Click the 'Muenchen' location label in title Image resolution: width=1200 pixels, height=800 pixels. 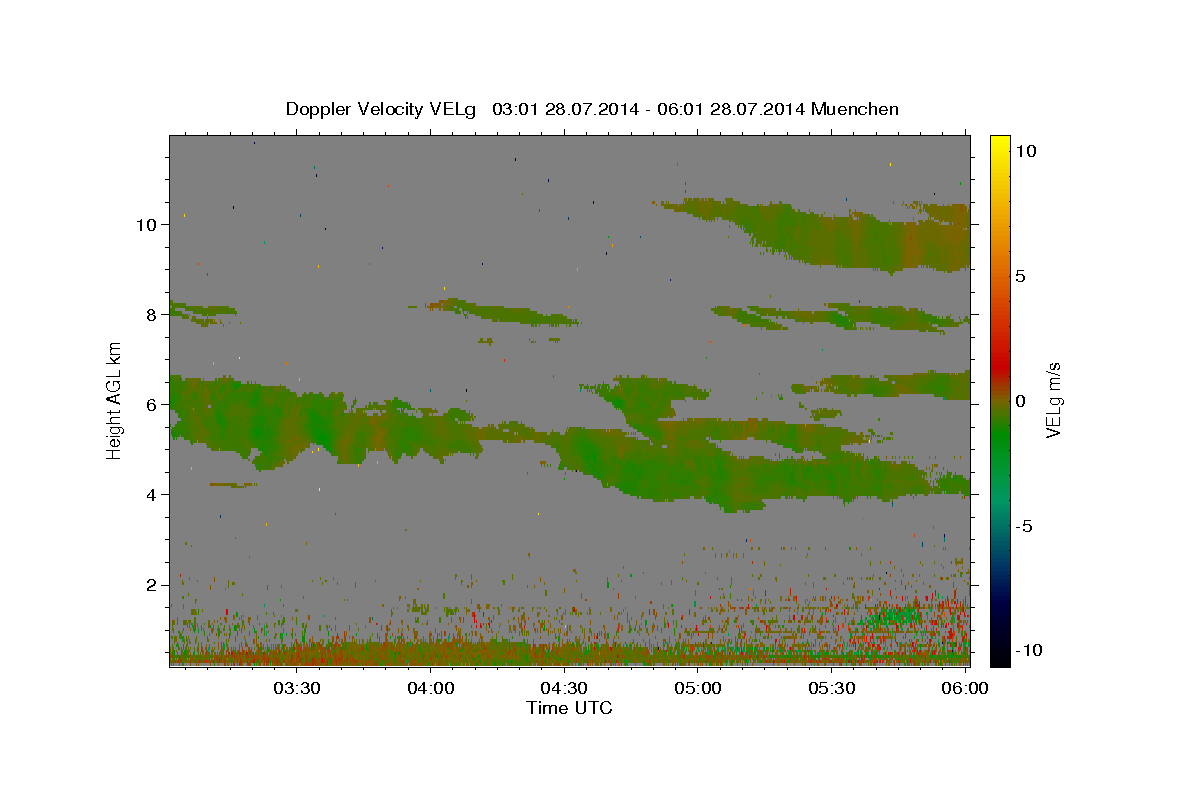click(x=856, y=109)
